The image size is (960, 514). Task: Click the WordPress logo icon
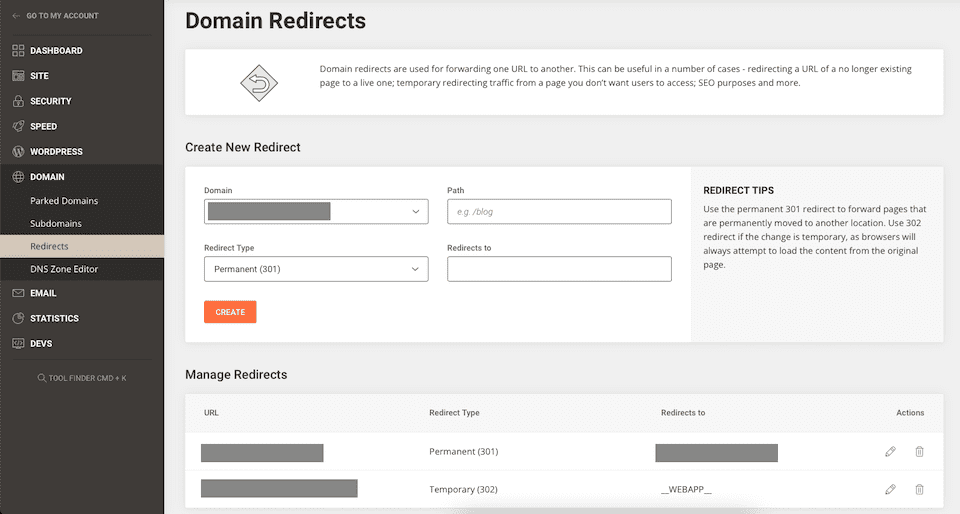point(18,152)
